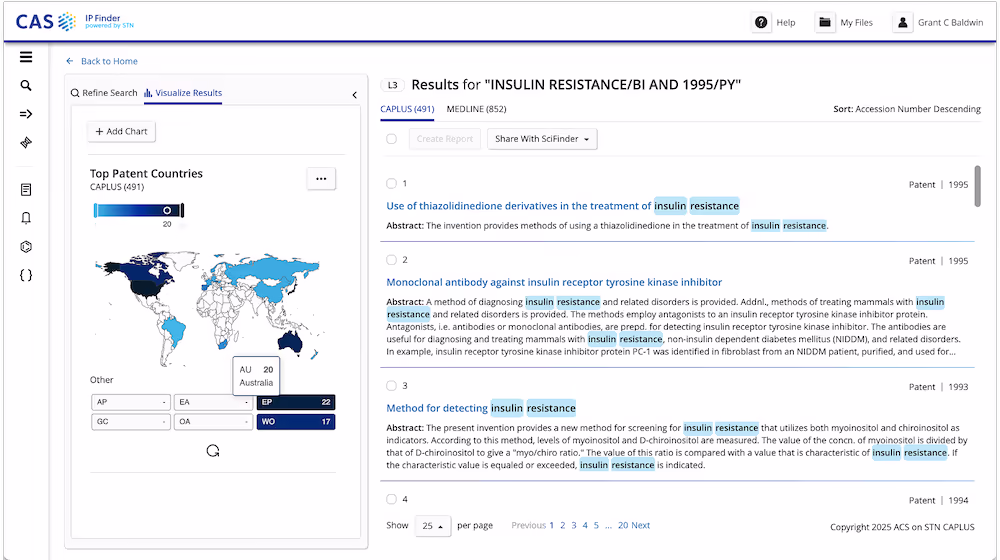This screenshot has width=1000, height=560.
Task: Open the Sort Accession Number Descending selector
Action: tap(907, 109)
